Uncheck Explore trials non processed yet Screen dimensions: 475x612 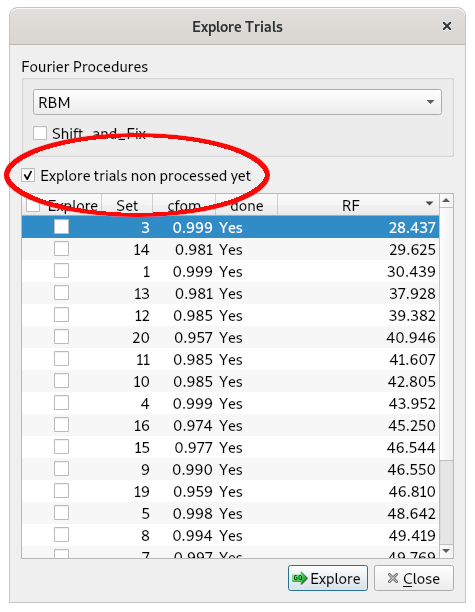coord(28,176)
